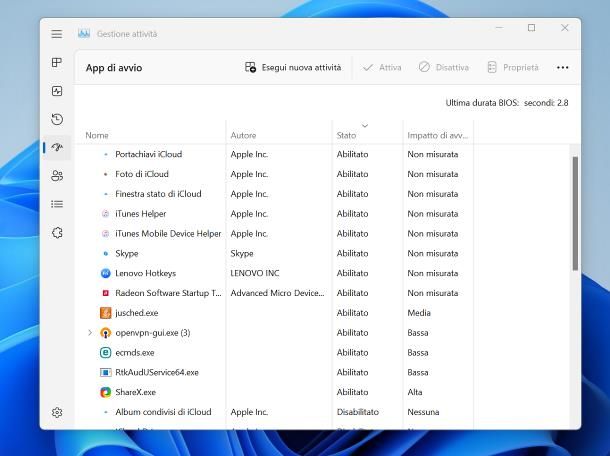
Task: Maximize the Gestione attività window
Action: click(x=531, y=28)
